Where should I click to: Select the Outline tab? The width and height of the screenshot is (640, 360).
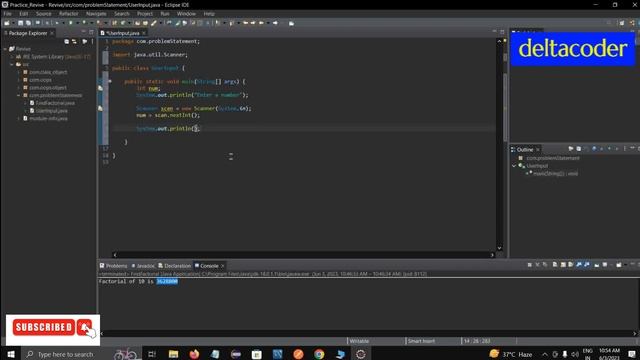pos(524,149)
